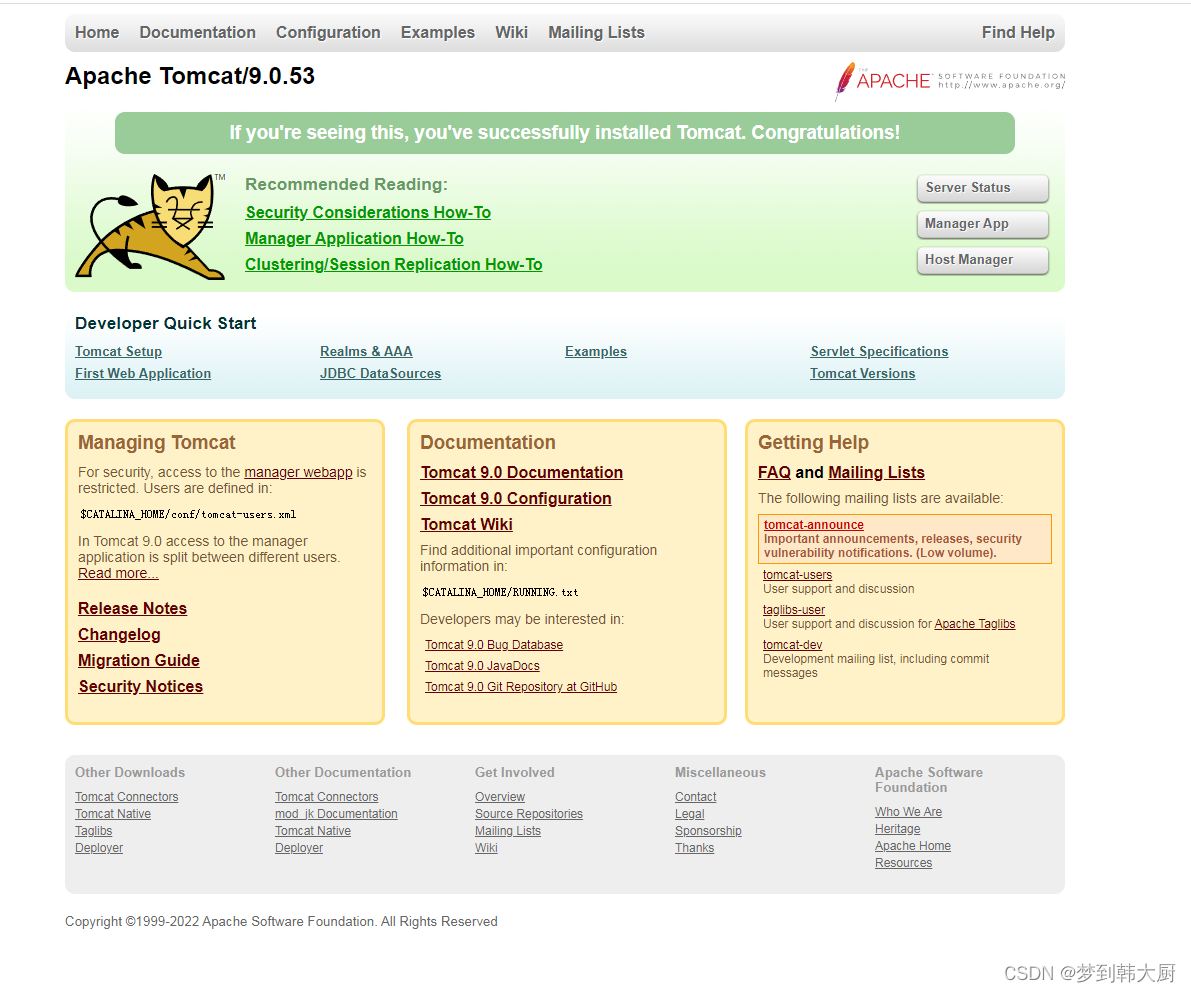Open the Manager App button
Image resolution: width=1191 pixels, height=992 pixels.
(983, 224)
